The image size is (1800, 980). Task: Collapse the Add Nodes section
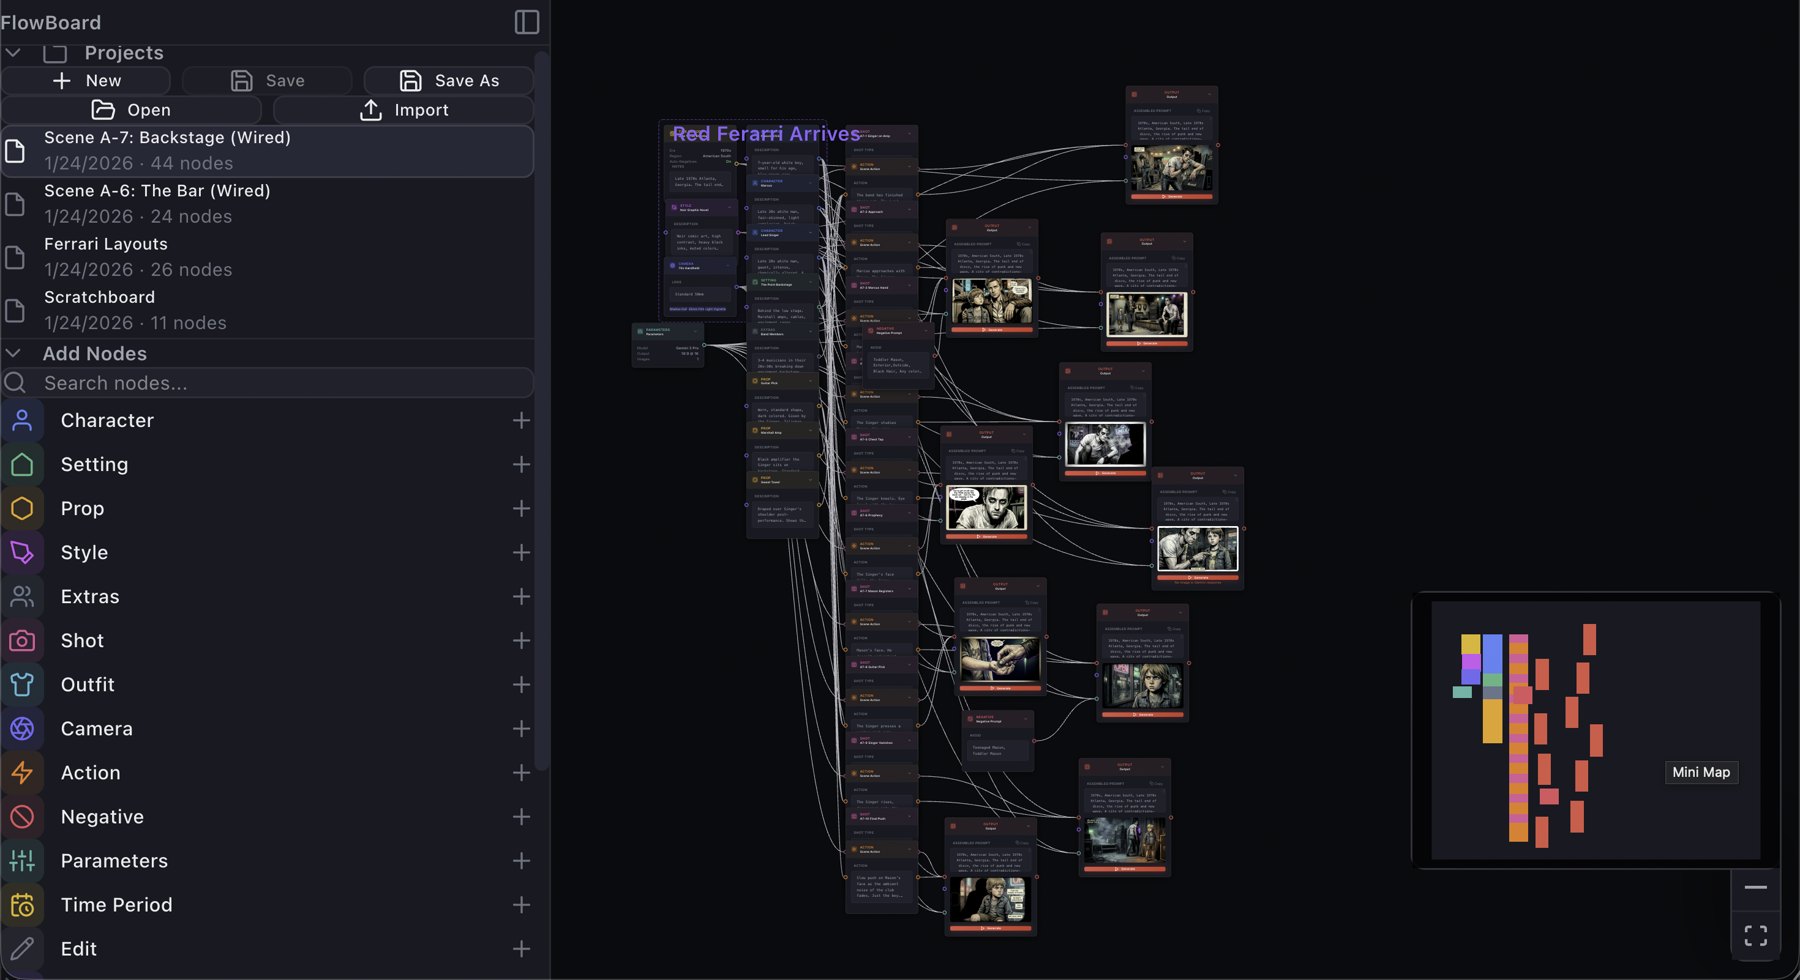coord(13,353)
